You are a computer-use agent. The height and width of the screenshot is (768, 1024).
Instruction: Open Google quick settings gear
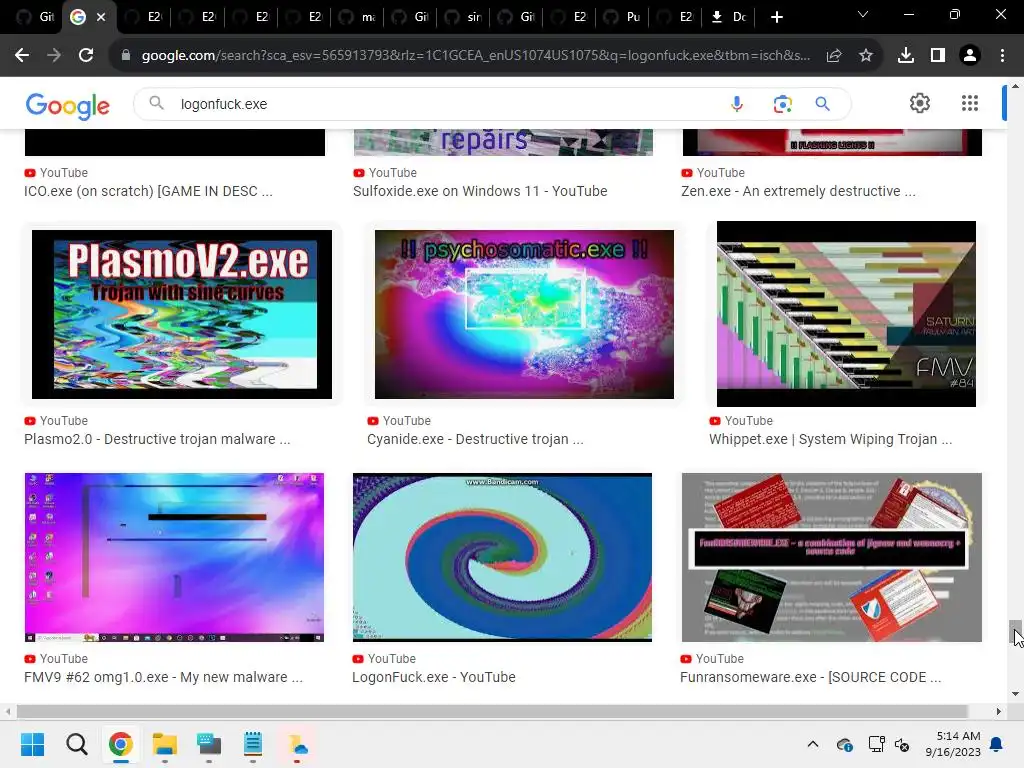(x=920, y=103)
